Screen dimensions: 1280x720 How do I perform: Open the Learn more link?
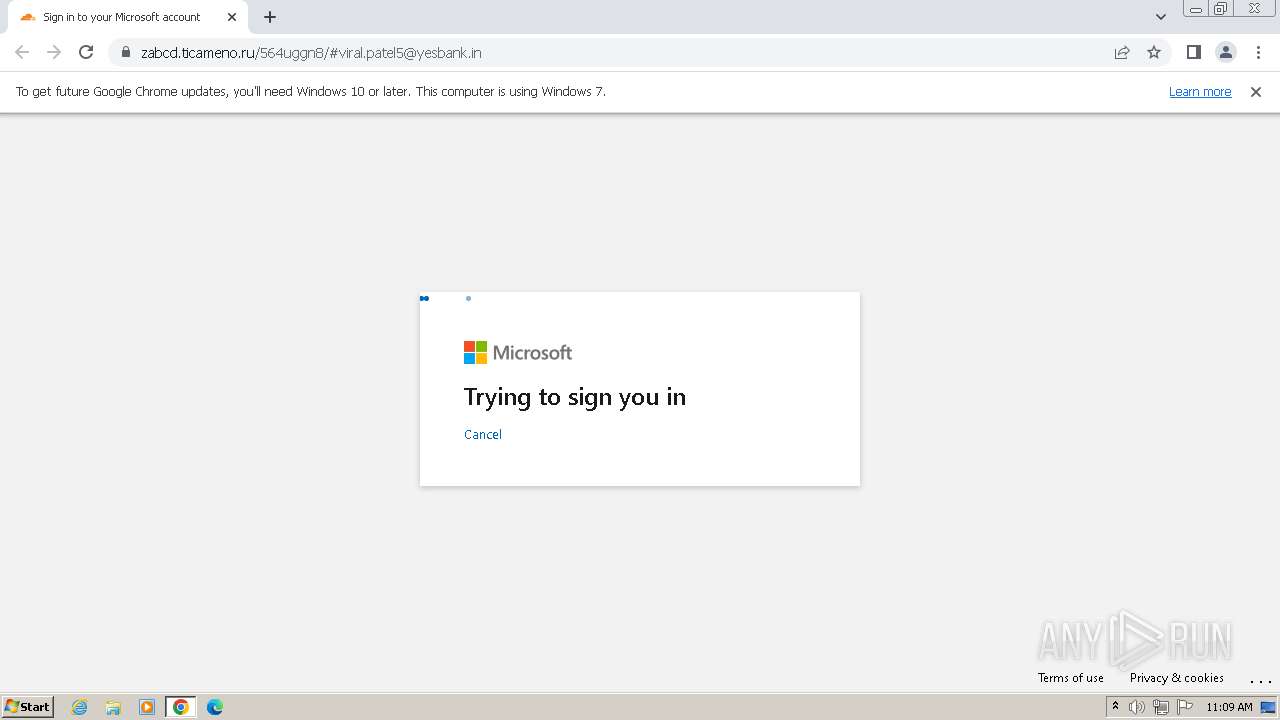(x=1200, y=91)
